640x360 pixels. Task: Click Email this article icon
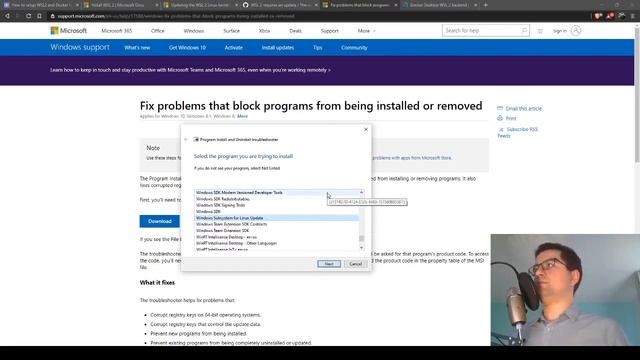[500, 109]
